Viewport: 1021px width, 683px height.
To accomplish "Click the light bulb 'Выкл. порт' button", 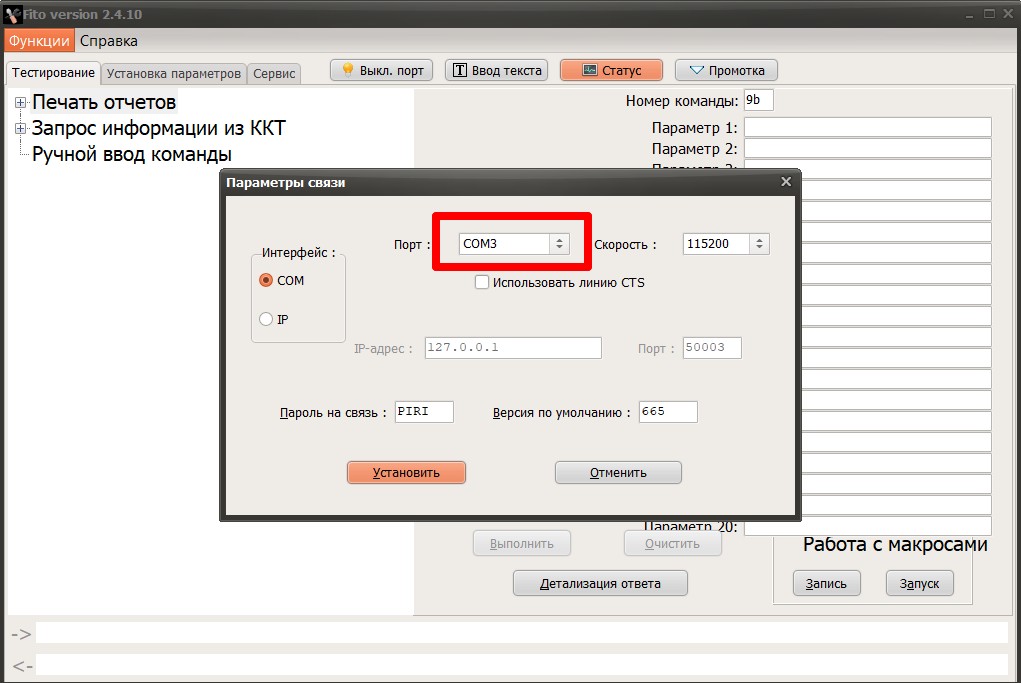I will point(381,70).
